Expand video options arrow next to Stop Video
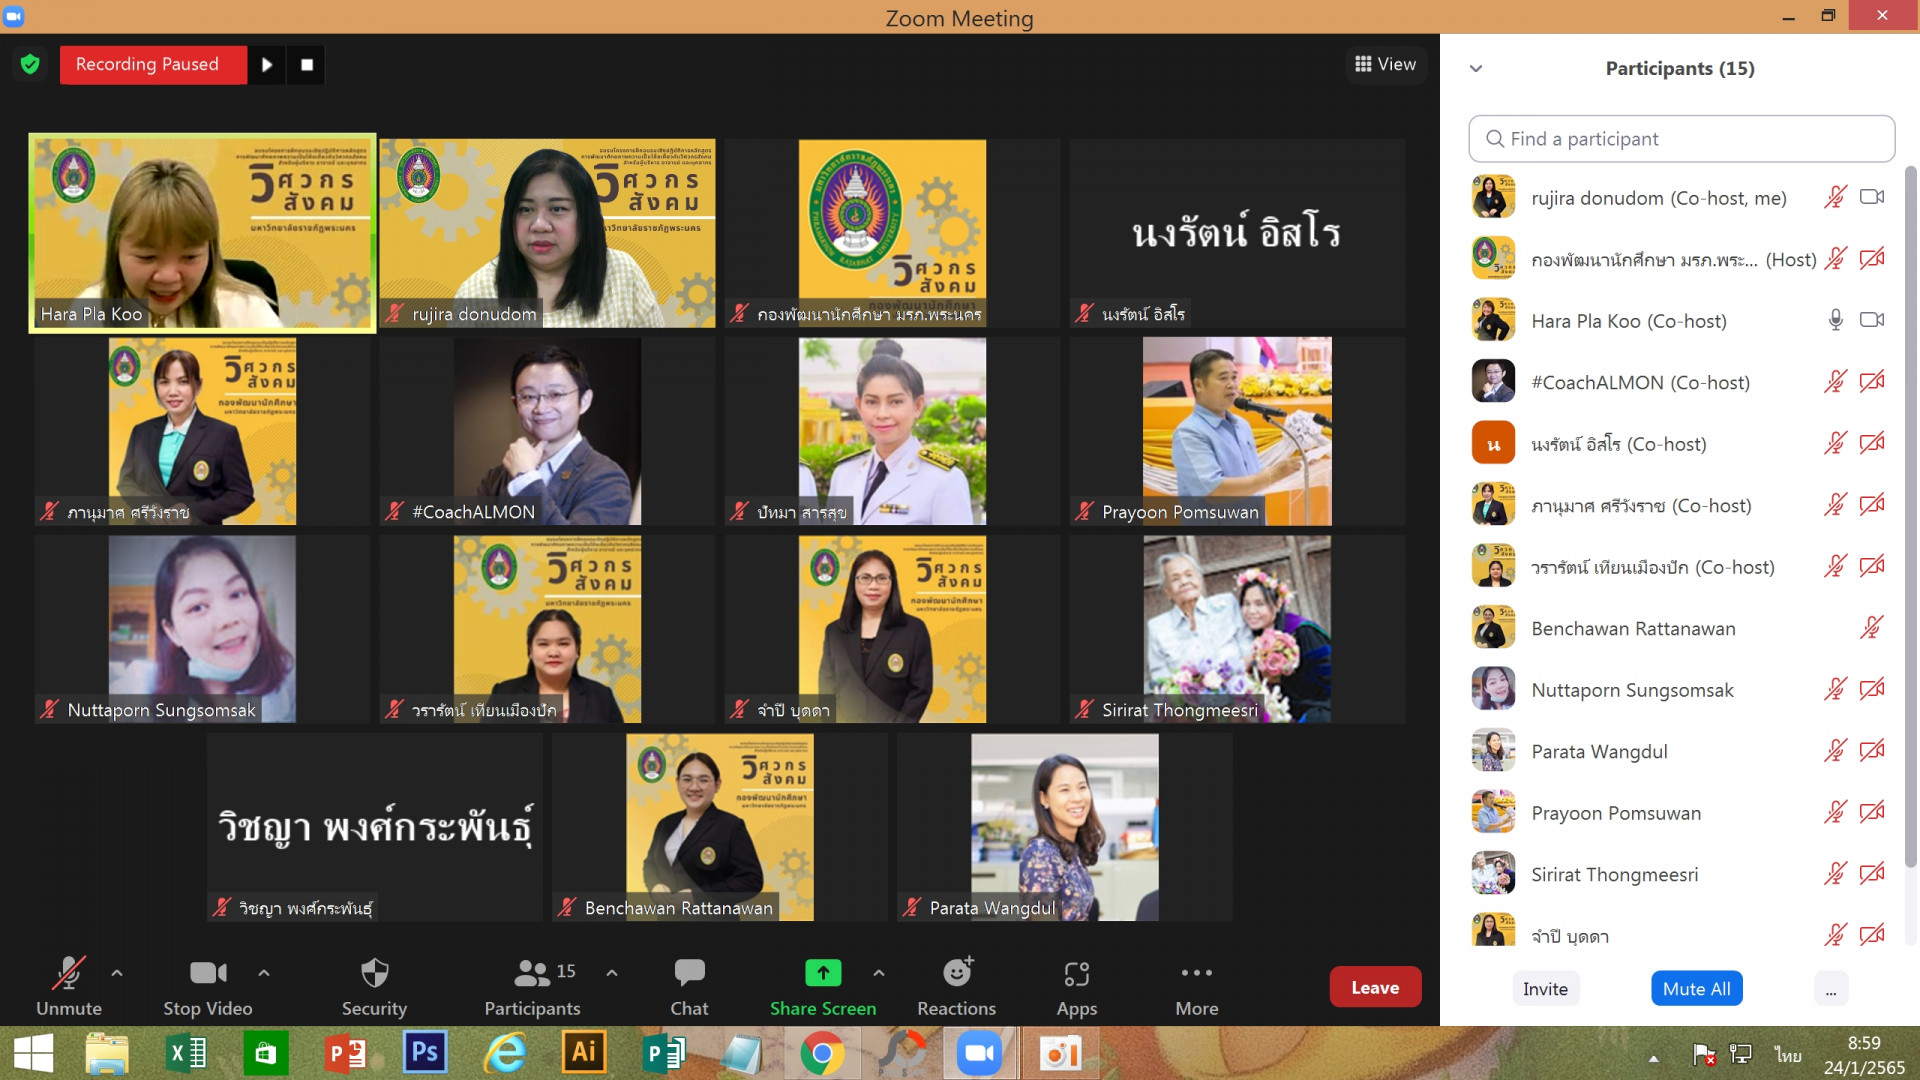This screenshot has width=1920, height=1080. pos(264,972)
